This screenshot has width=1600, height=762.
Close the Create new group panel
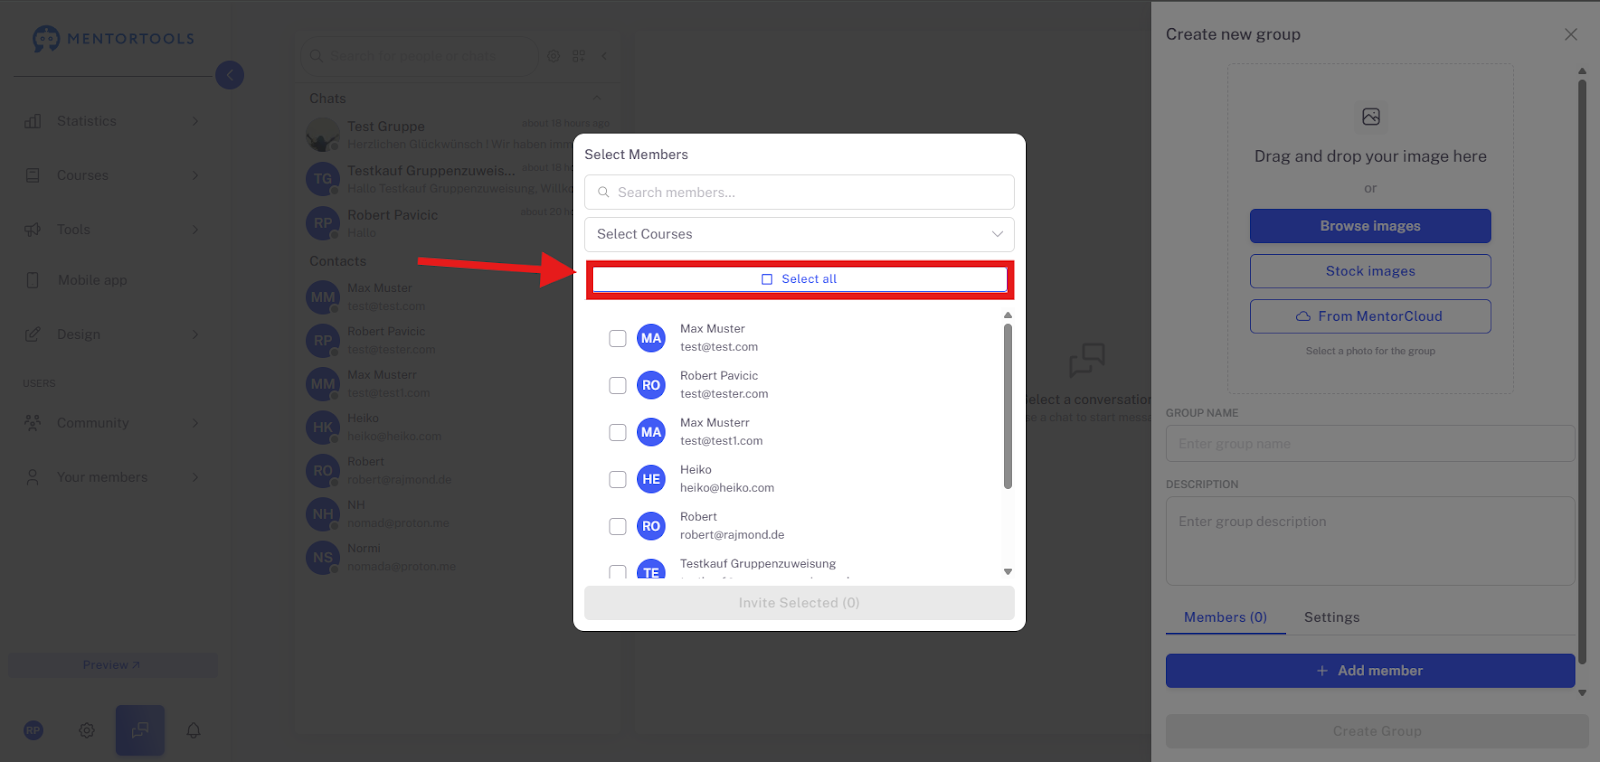1571,34
